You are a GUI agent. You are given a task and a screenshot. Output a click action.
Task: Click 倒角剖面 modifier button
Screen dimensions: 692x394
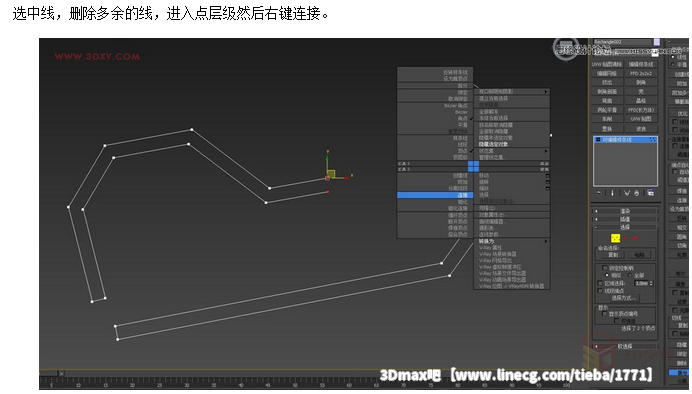[x=607, y=92]
